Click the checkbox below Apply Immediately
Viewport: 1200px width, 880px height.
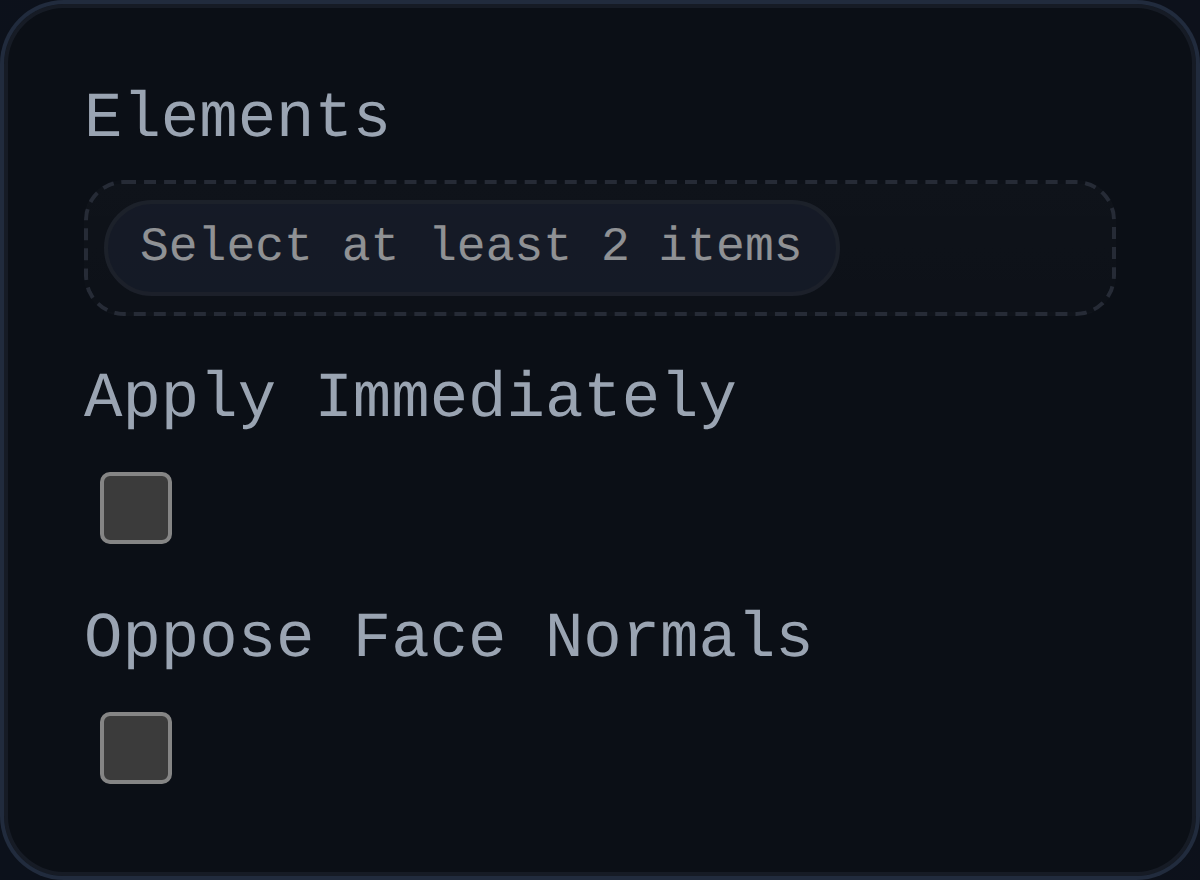[x=136, y=508]
